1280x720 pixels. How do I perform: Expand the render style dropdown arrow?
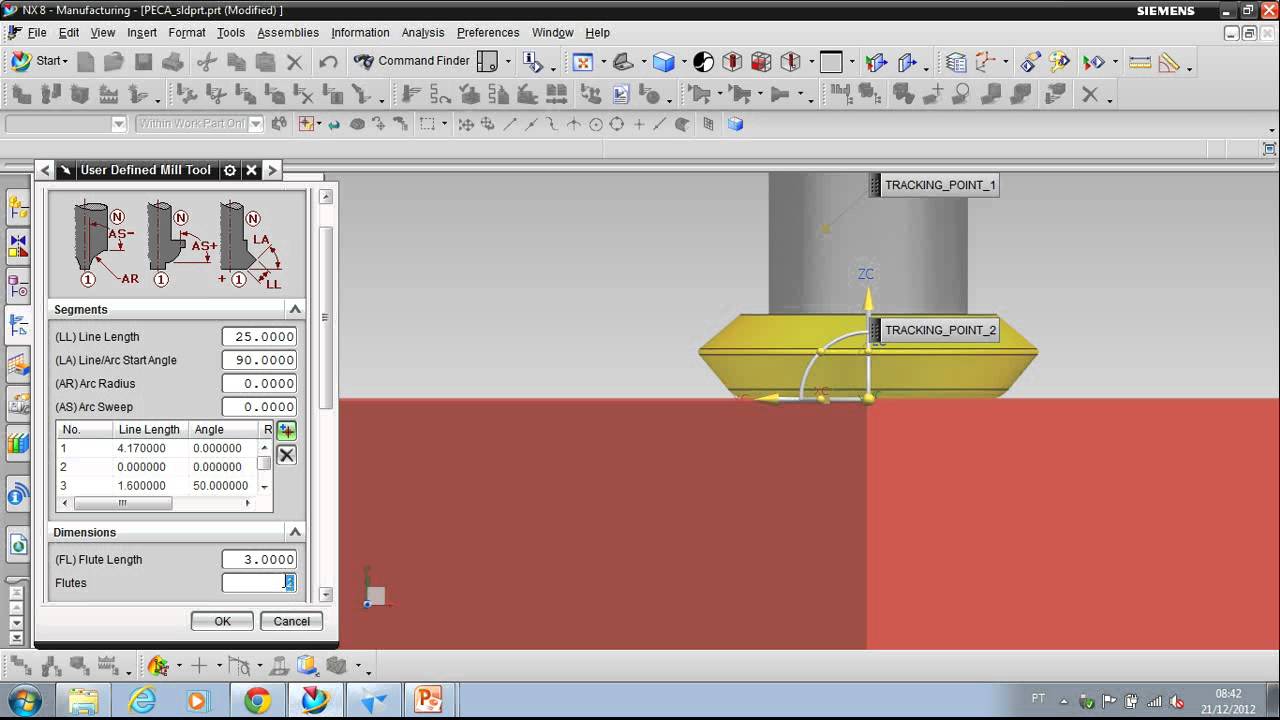click(684, 62)
